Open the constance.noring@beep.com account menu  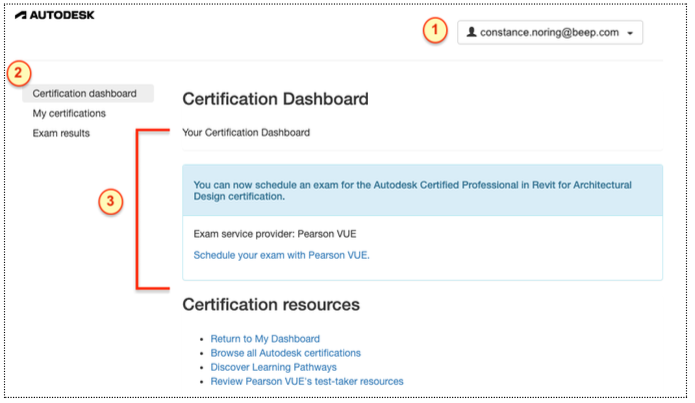click(550, 32)
